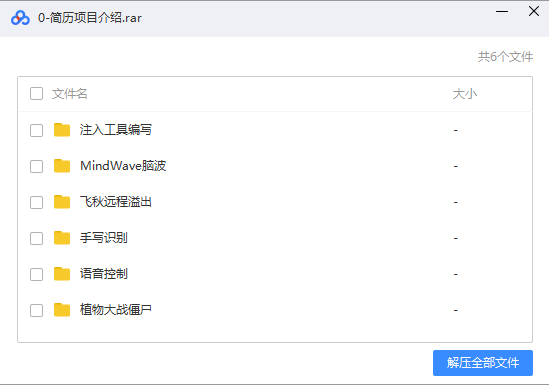Viewport: 549px width, 385px height.
Task: Click folder icon of 植物大战僵尸
Action: coord(62,310)
